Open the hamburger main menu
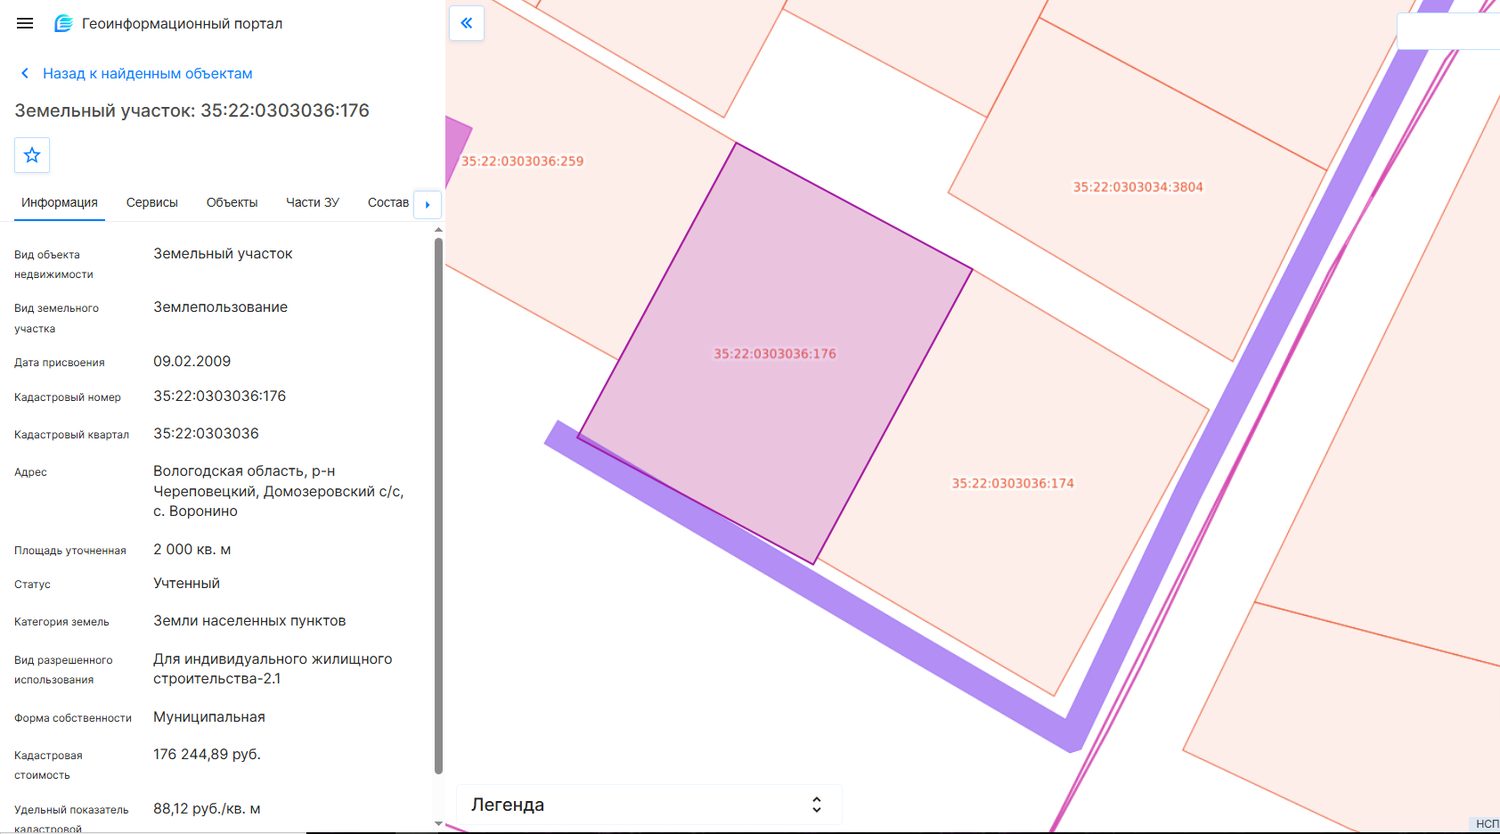The image size is (1500, 834). tap(25, 23)
